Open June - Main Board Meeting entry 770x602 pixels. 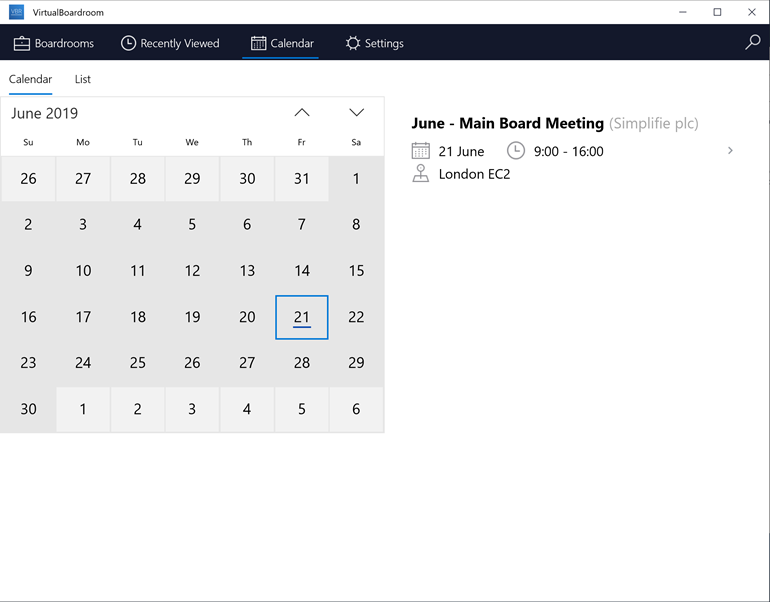click(507, 123)
